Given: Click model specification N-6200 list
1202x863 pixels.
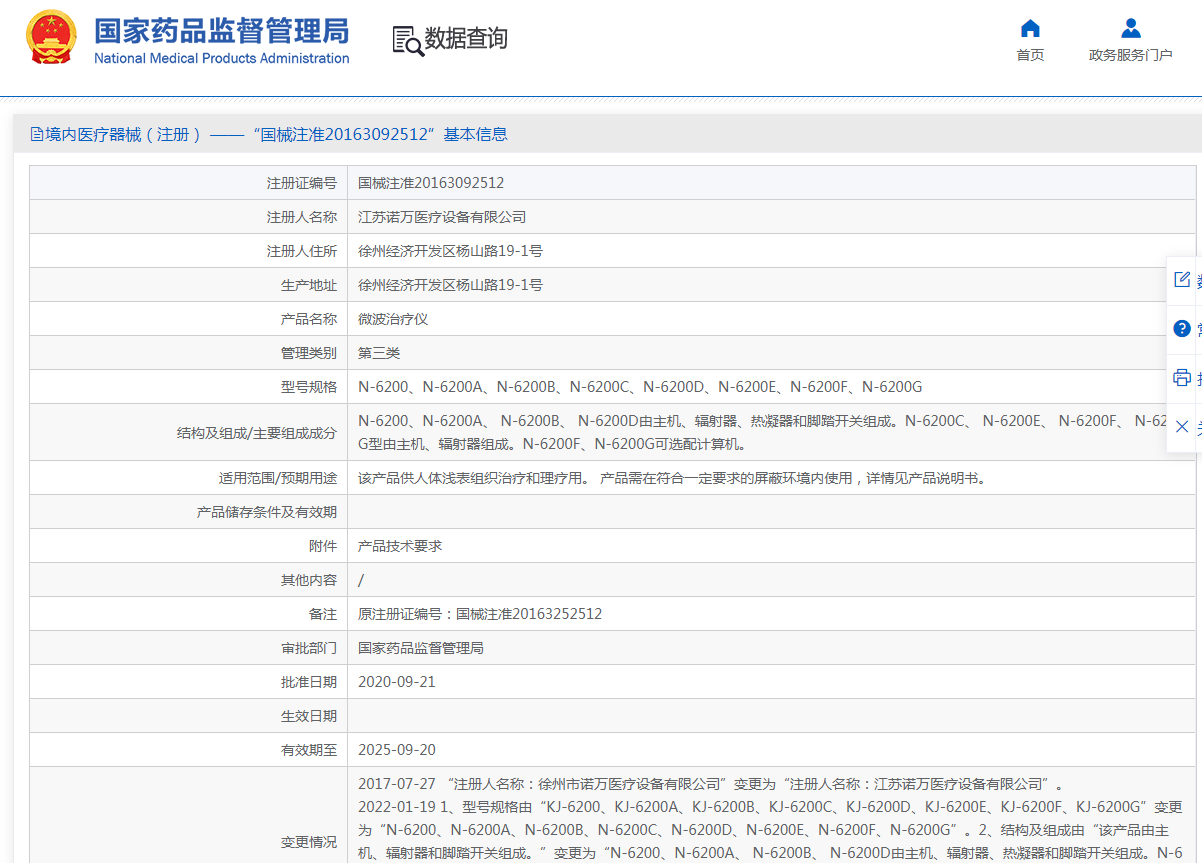Looking at the screenshot, I should point(640,387).
